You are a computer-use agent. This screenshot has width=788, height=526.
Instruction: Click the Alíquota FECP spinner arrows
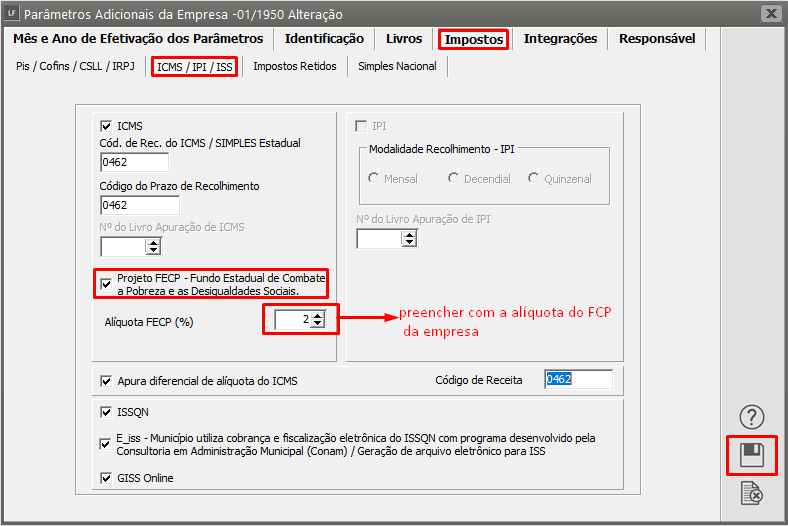(x=317, y=320)
